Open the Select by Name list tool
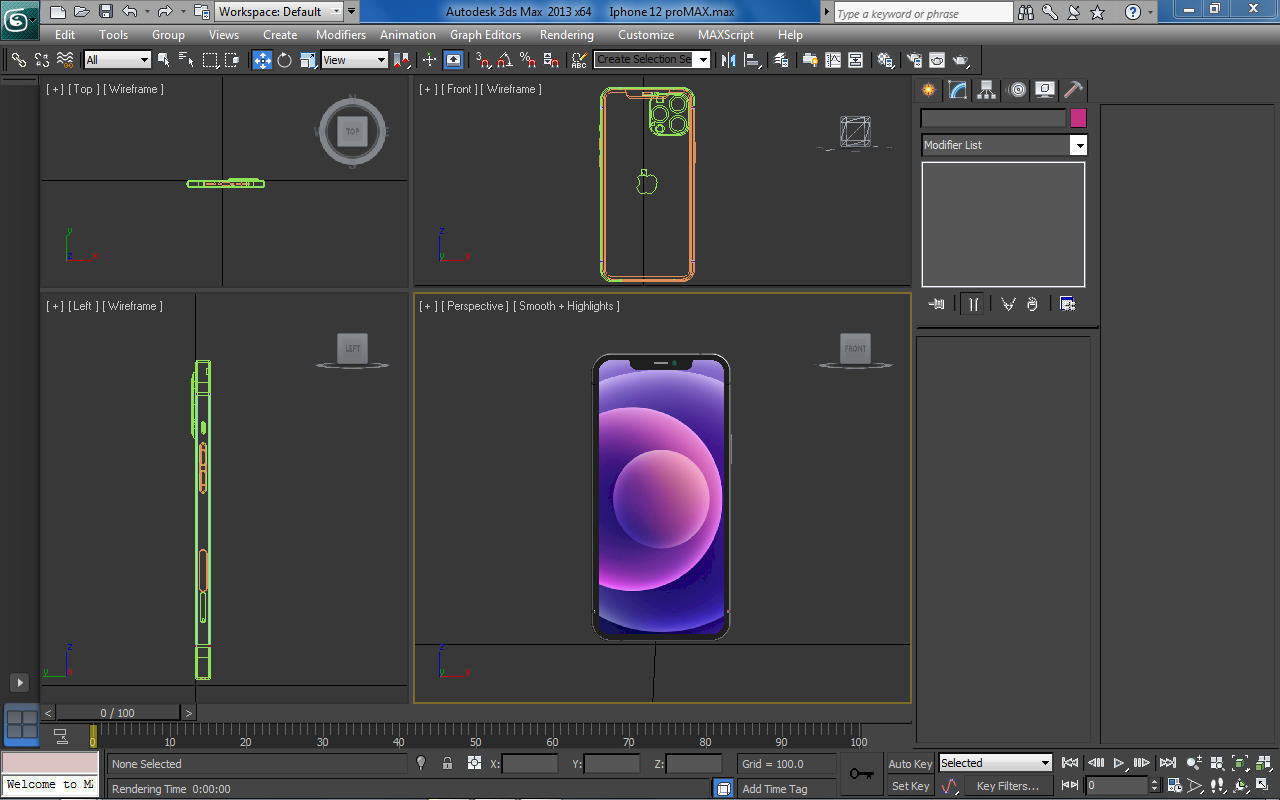 186,60
